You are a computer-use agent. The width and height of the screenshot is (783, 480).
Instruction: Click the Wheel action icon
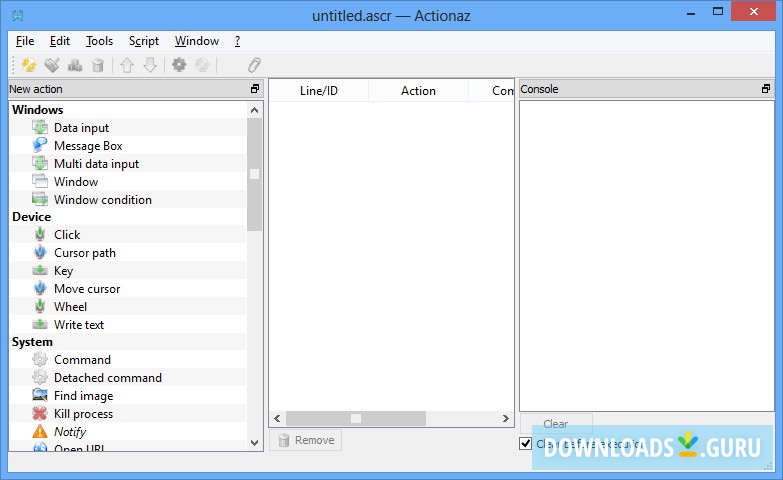[x=40, y=306]
